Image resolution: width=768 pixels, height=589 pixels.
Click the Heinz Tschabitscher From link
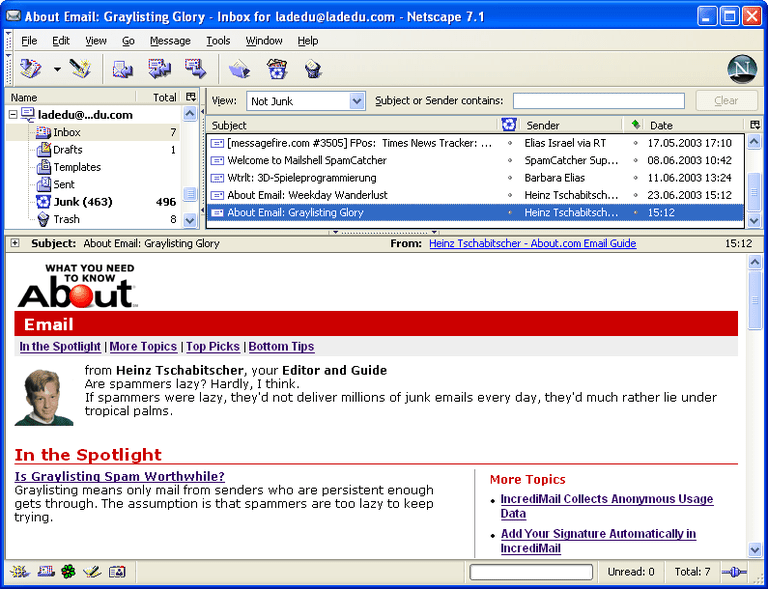click(x=532, y=243)
